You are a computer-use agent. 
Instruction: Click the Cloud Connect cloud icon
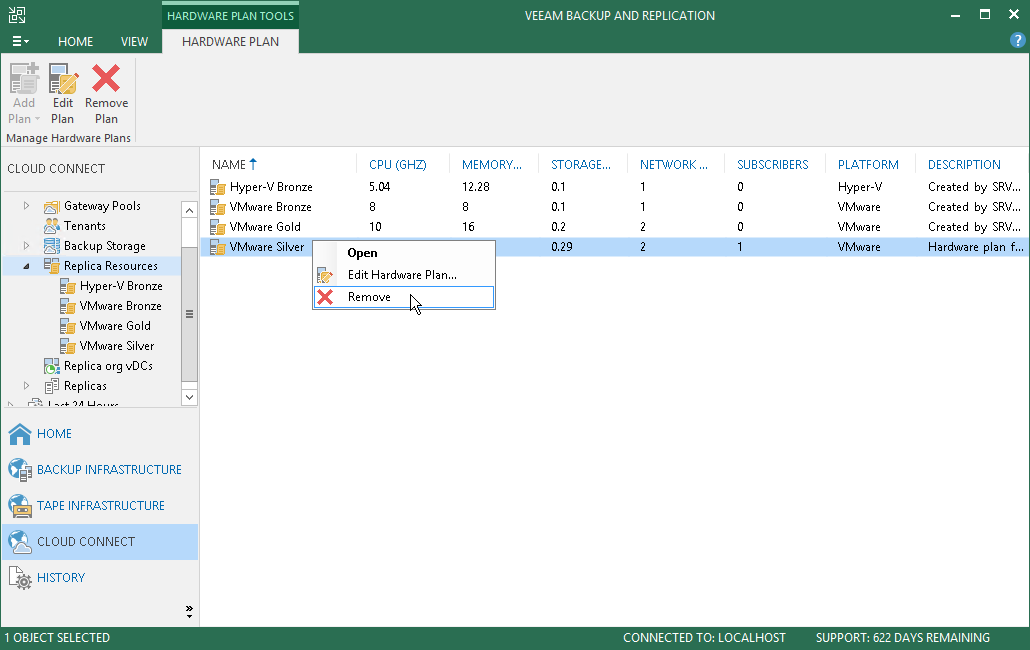click(x=20, y=542)
